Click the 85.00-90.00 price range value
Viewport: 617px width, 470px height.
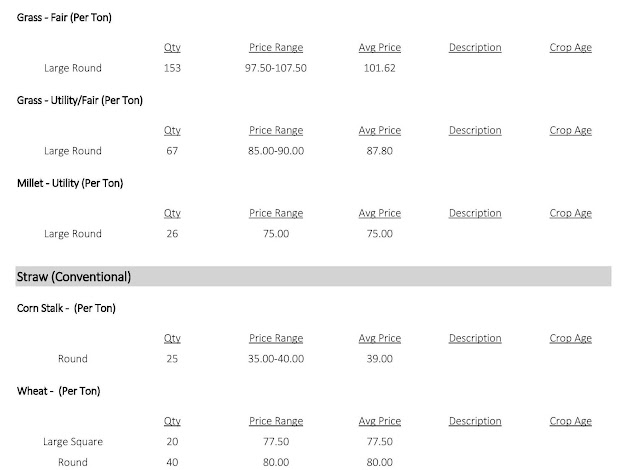click(x=276, y=151)
